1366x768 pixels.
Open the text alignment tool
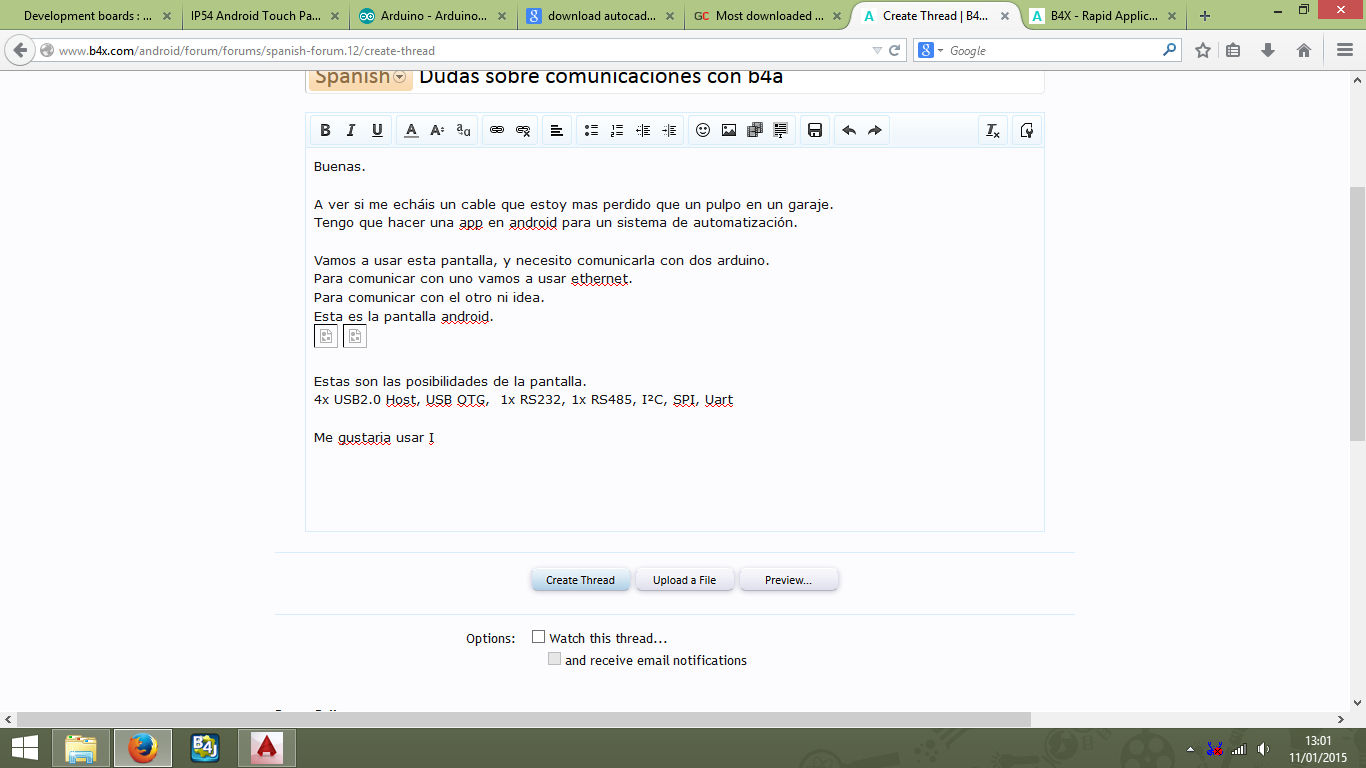[557, 130]
